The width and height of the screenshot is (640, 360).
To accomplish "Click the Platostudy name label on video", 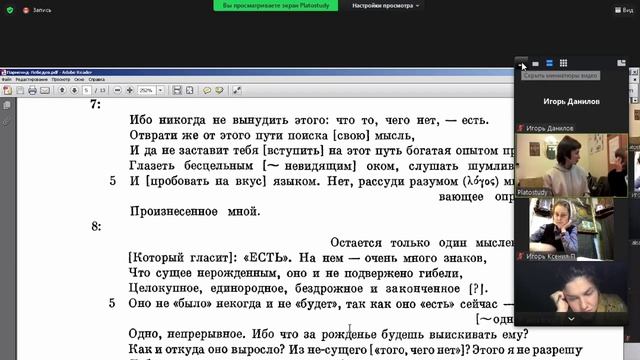I will click(532, 192).
